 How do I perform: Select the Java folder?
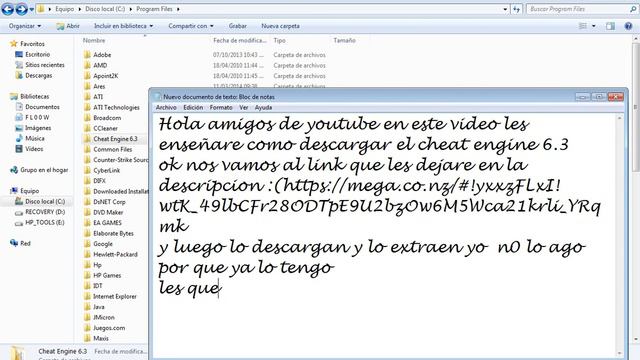(x=99, y=307)
